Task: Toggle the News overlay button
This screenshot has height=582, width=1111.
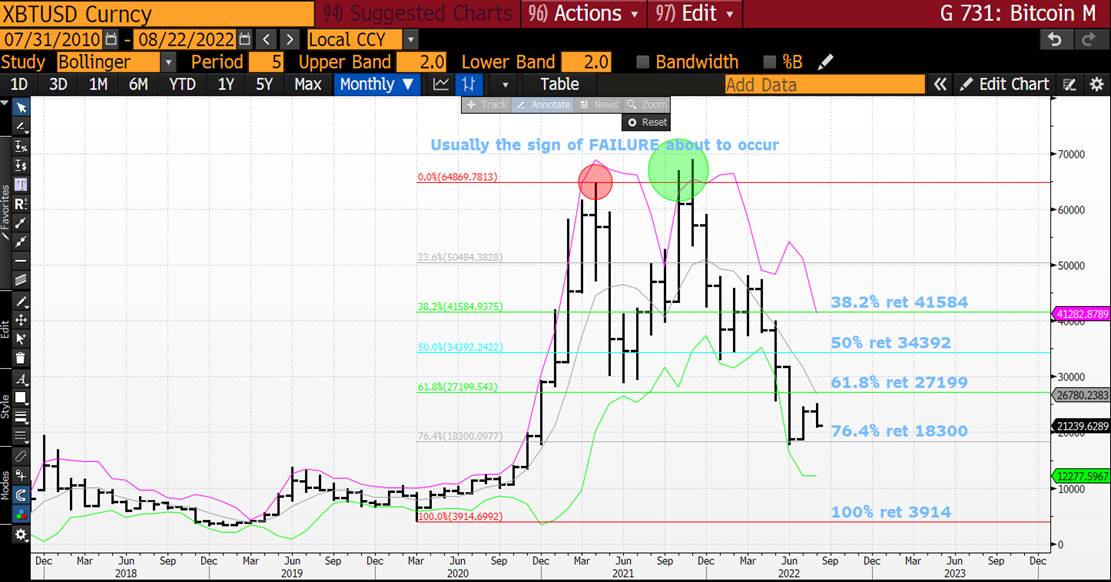Action: tap(598, 105)
